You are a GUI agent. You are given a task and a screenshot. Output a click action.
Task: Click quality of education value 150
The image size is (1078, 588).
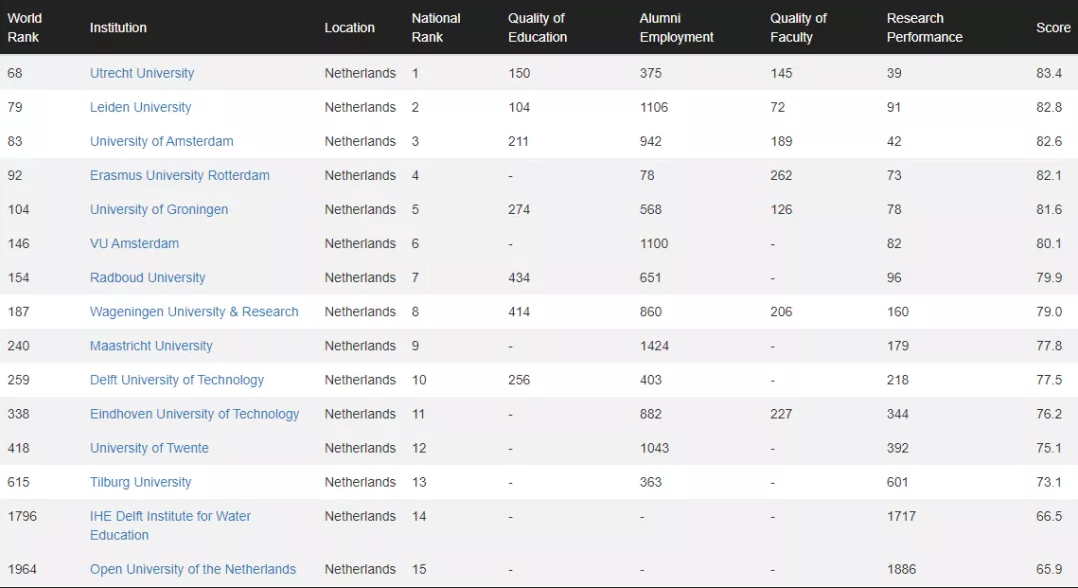click(519, 73)
